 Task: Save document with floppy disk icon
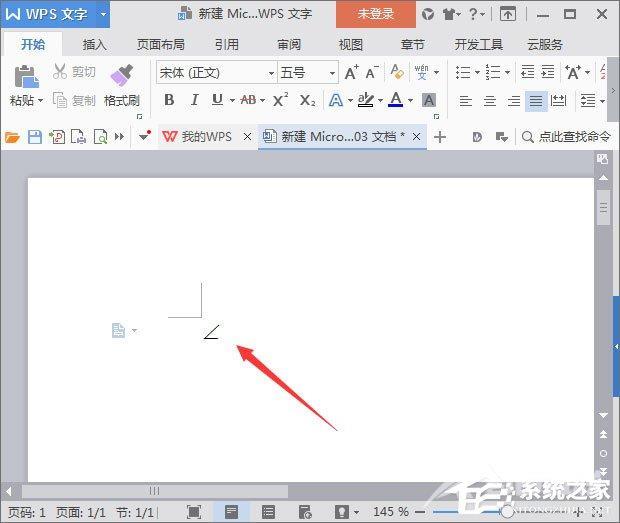35,137
